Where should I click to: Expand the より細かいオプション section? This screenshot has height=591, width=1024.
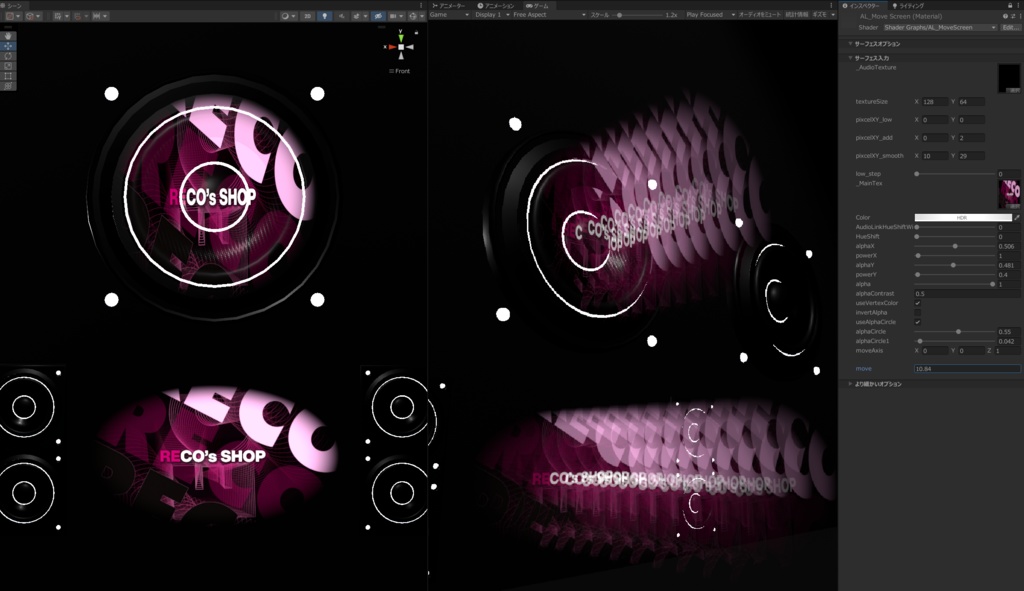coord(850,384)
